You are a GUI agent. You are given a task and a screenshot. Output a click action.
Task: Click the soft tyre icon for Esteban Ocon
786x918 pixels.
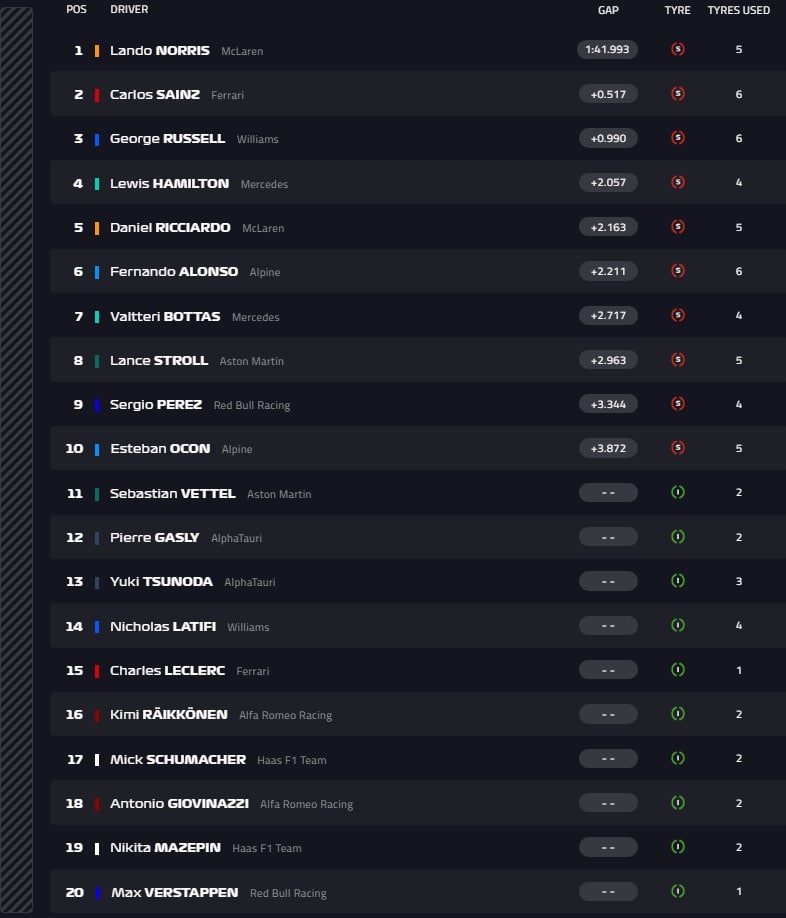click(678, 448)
